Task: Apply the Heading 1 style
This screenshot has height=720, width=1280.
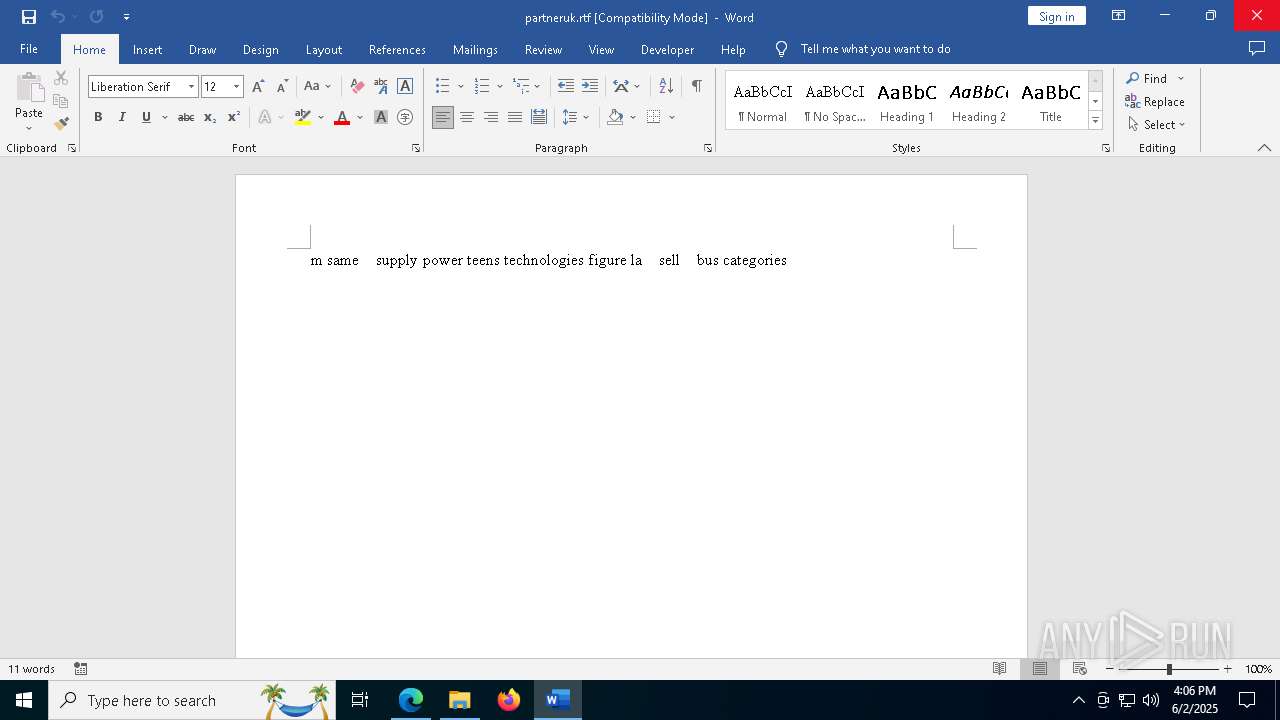Action: point(907,102)
